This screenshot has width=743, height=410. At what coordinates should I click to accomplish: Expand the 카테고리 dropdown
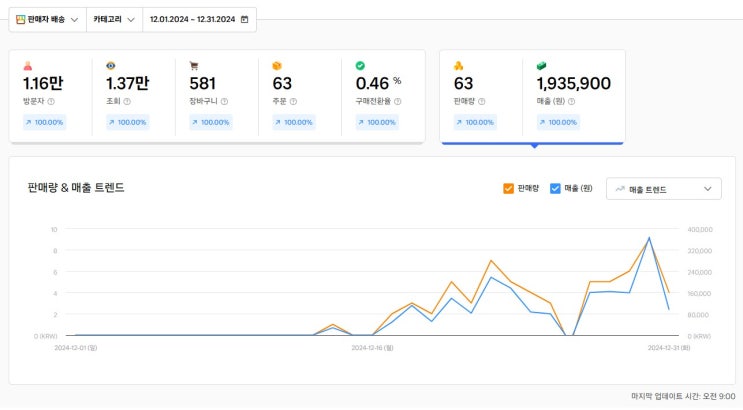pos(114,19)
